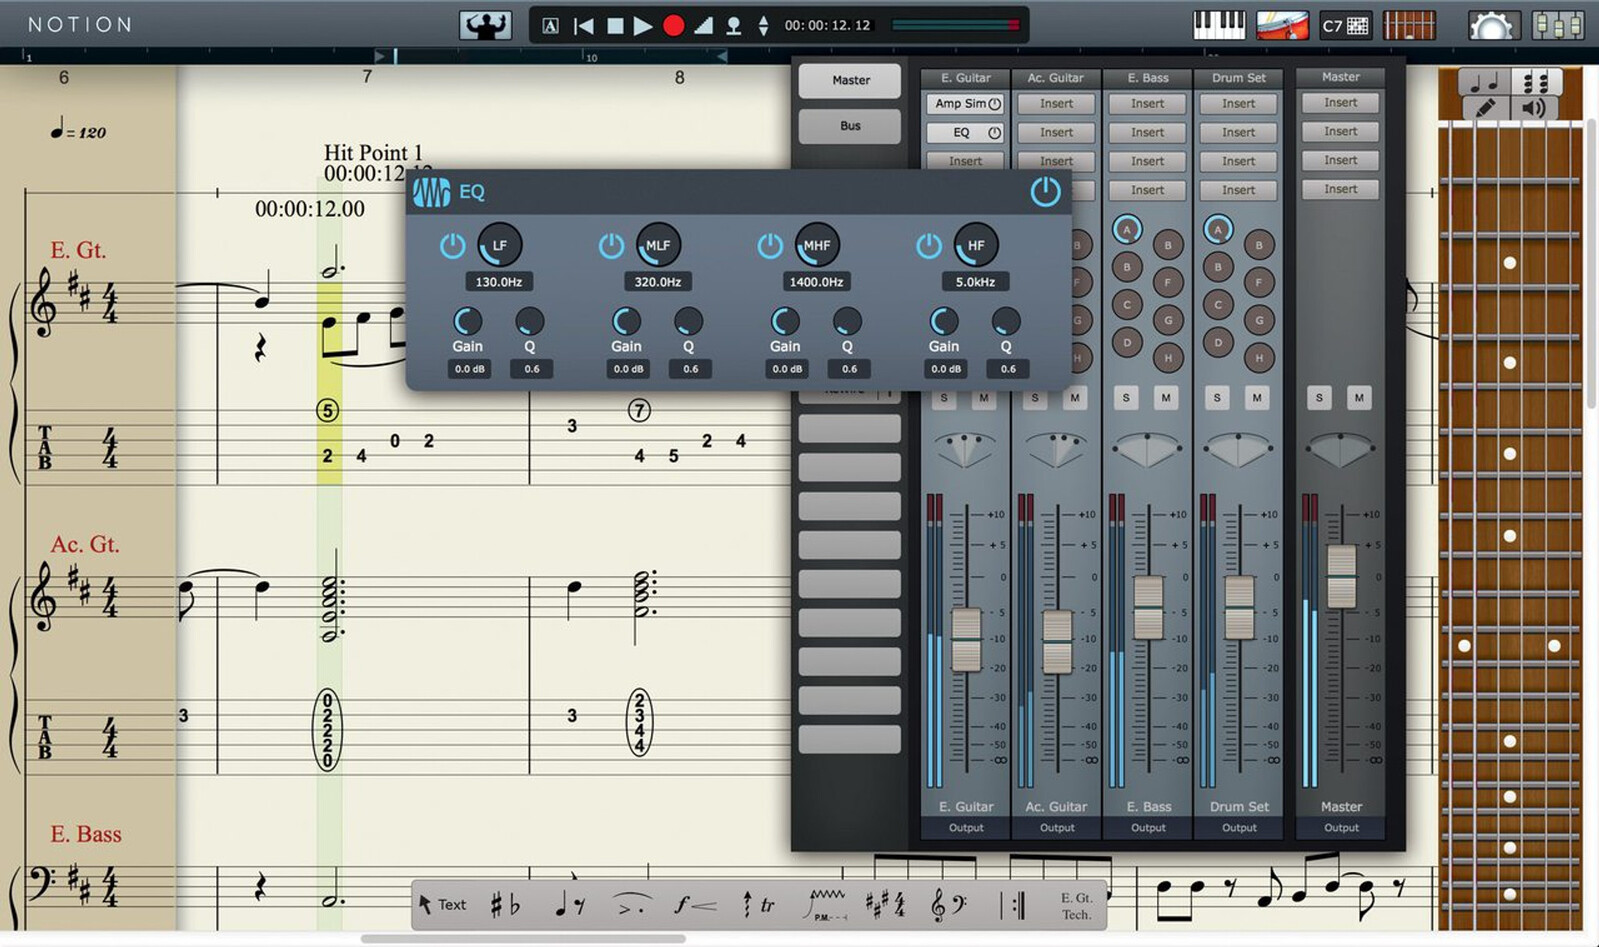Open the virtual piano keyboard
This screenshot has height=947, width=1599.
click(1219, 25)
